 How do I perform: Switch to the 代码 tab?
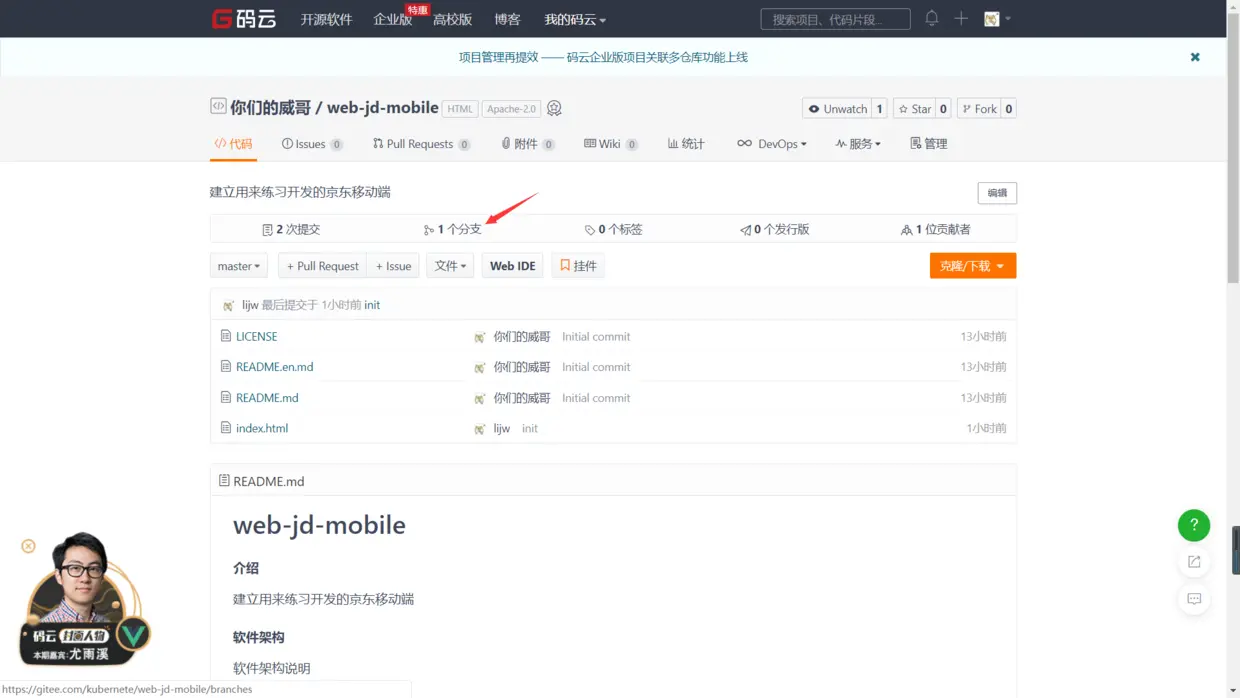click(x=233, y=144)
